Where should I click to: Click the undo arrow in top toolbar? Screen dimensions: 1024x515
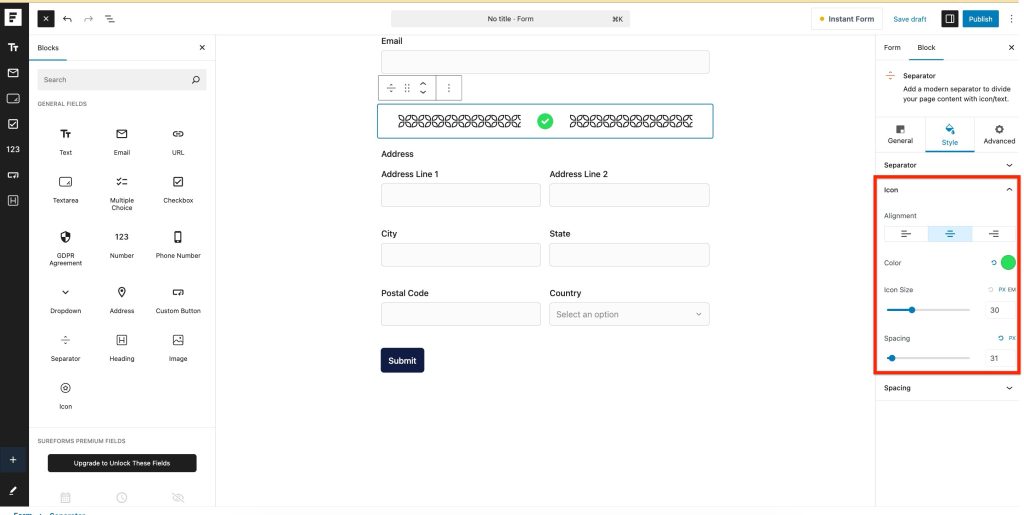click(x=67, y=19)
